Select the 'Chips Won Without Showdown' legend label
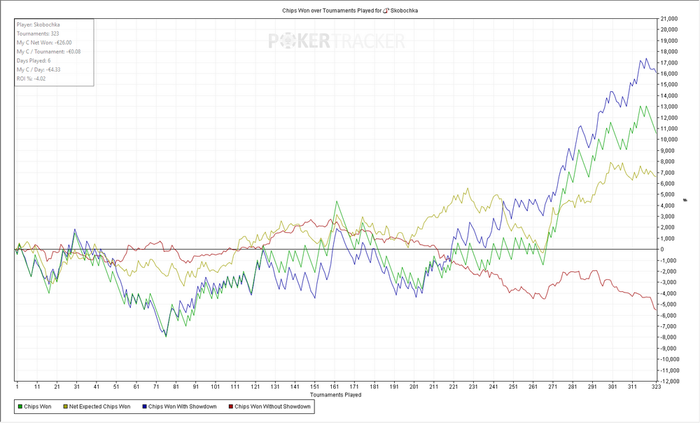Viewport: 700px width, 423px height. (272, 406)
